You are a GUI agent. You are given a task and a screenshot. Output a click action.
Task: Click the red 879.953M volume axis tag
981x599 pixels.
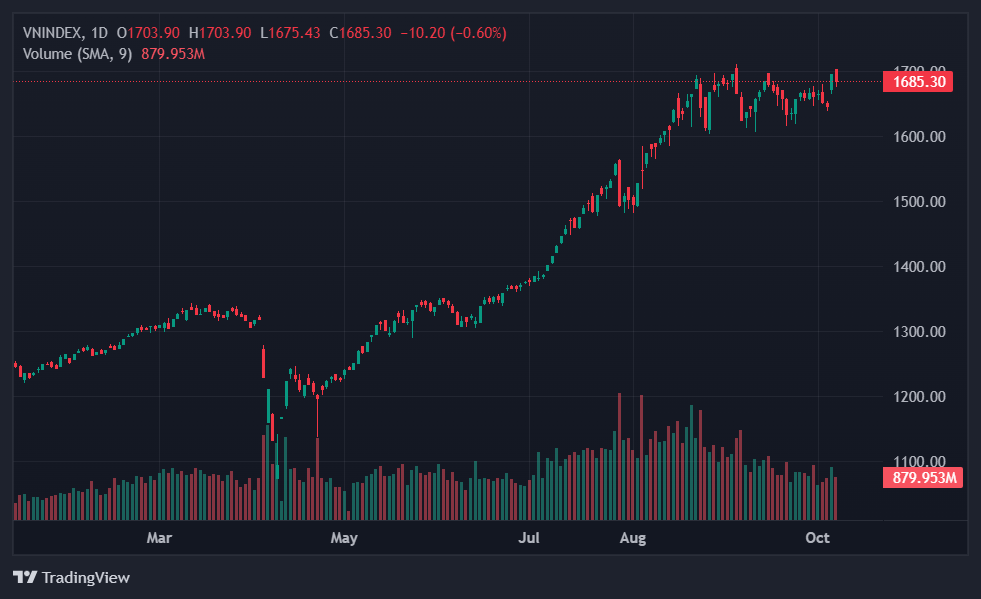pos(924,478)
